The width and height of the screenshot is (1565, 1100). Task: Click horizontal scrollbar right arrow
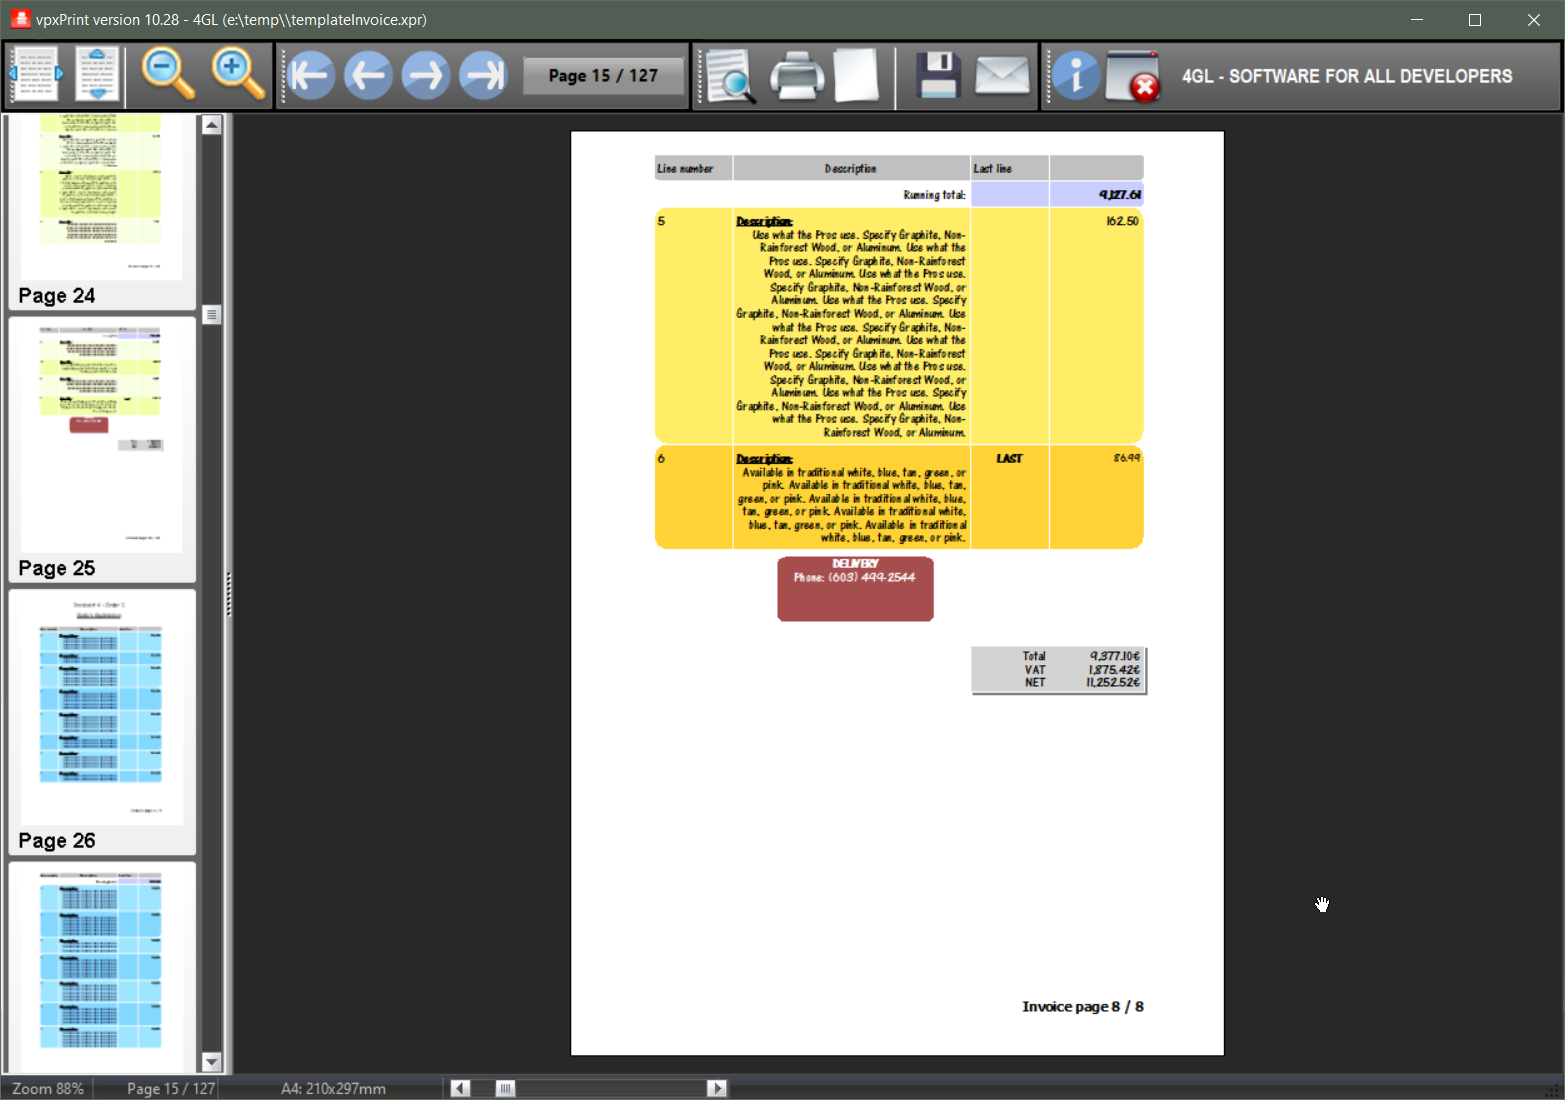717,1088
